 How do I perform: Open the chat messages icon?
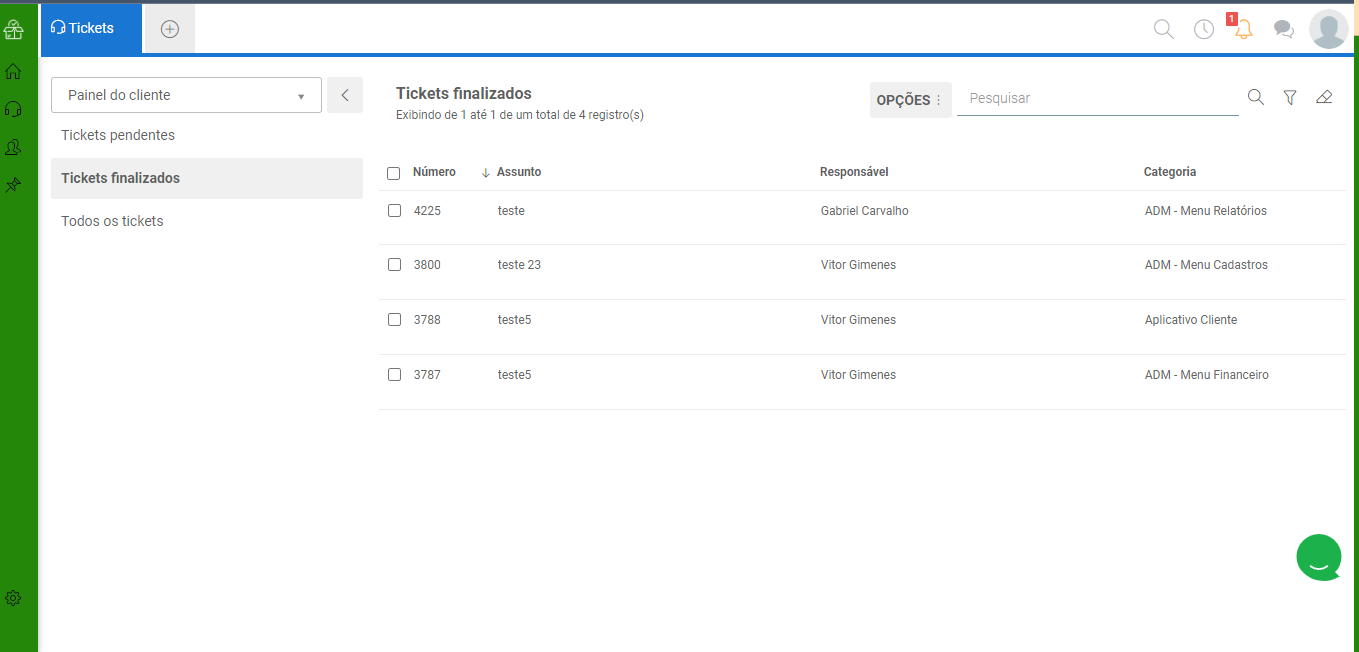click(x=1284, y=29)
